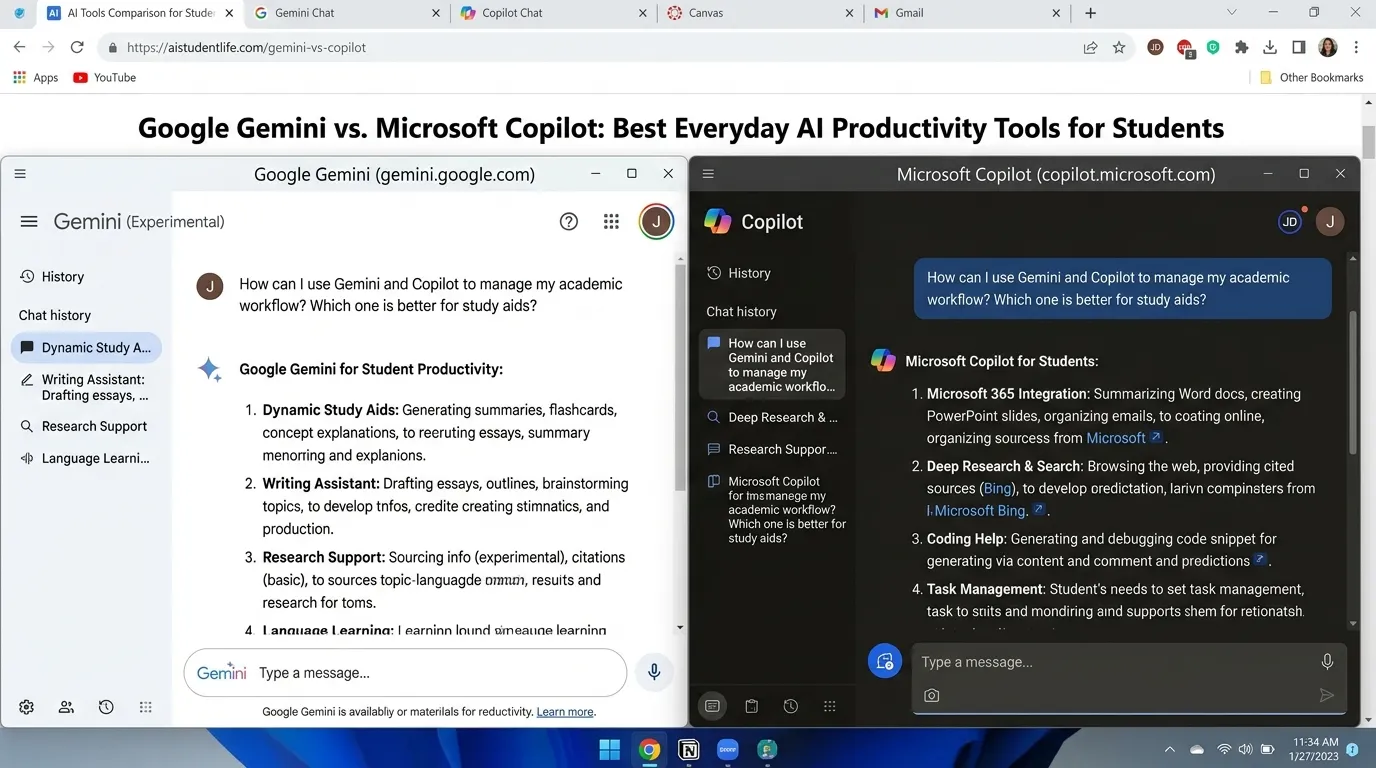
Task: Open the Copilot JD notification avatar
Action: pyautogui.click(x=1290, y=222)
